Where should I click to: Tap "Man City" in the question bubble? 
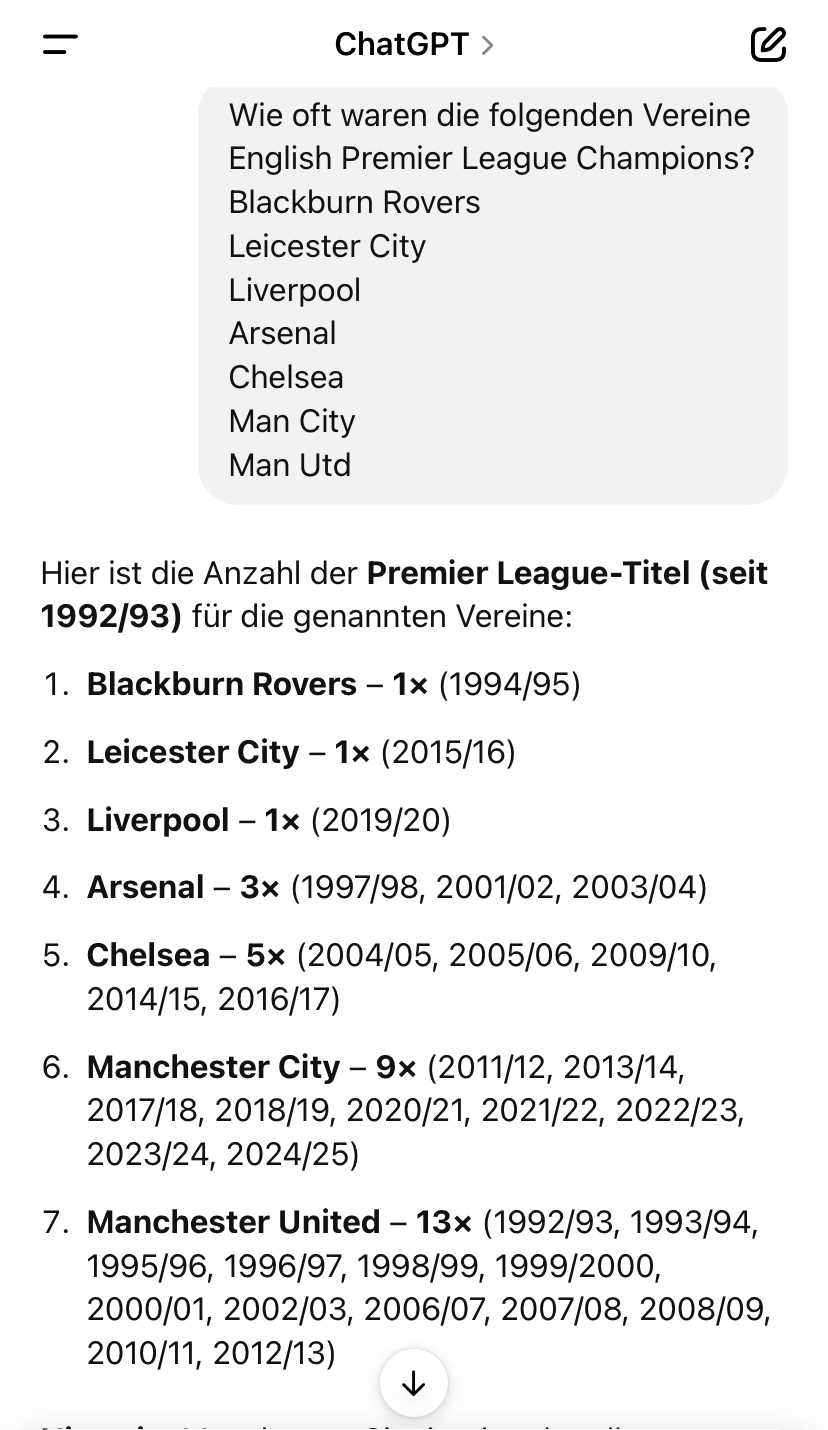(292, 421)
